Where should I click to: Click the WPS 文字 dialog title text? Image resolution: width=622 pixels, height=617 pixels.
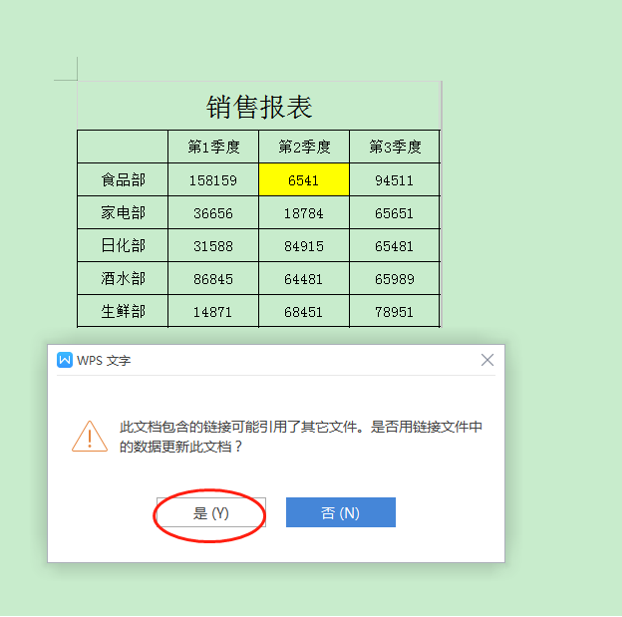coord(104,360)
